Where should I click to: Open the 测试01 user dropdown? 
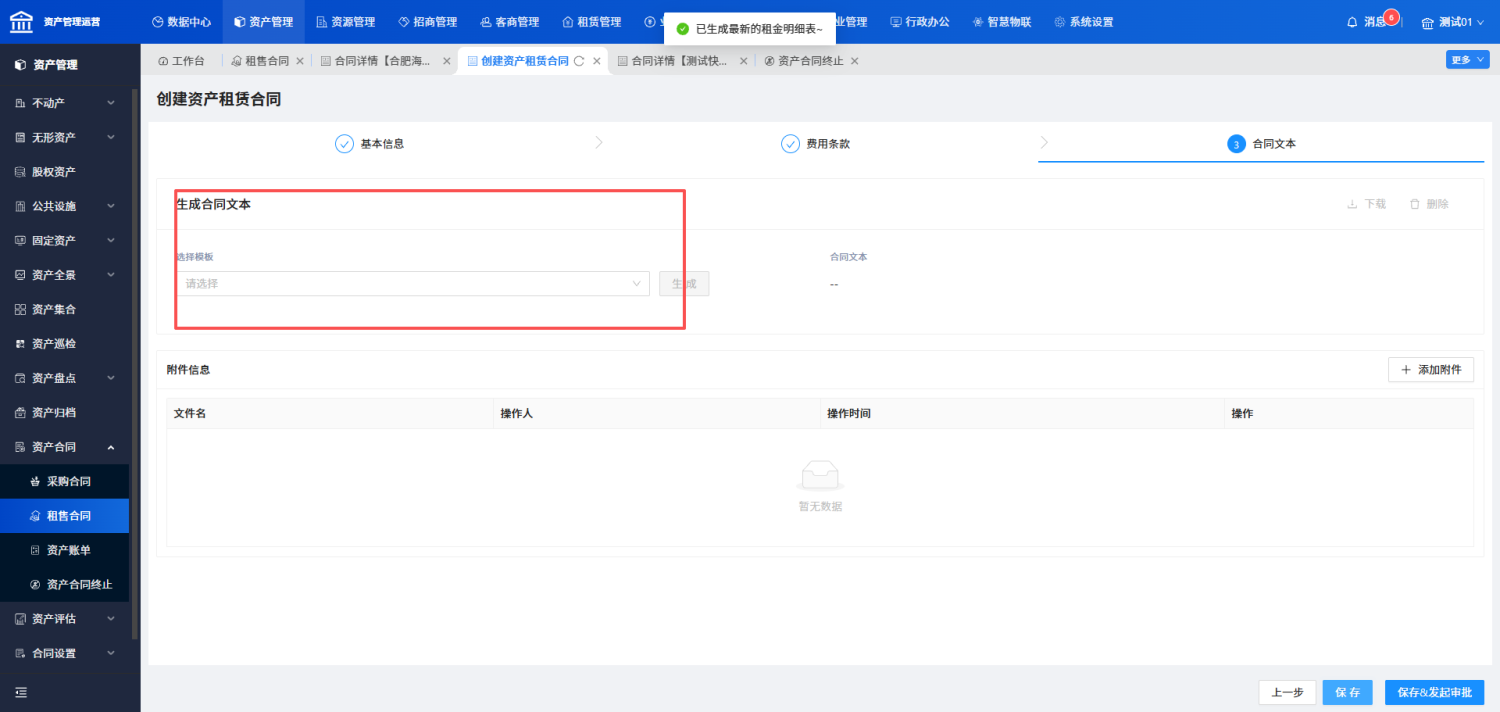tap(1453, 22)
